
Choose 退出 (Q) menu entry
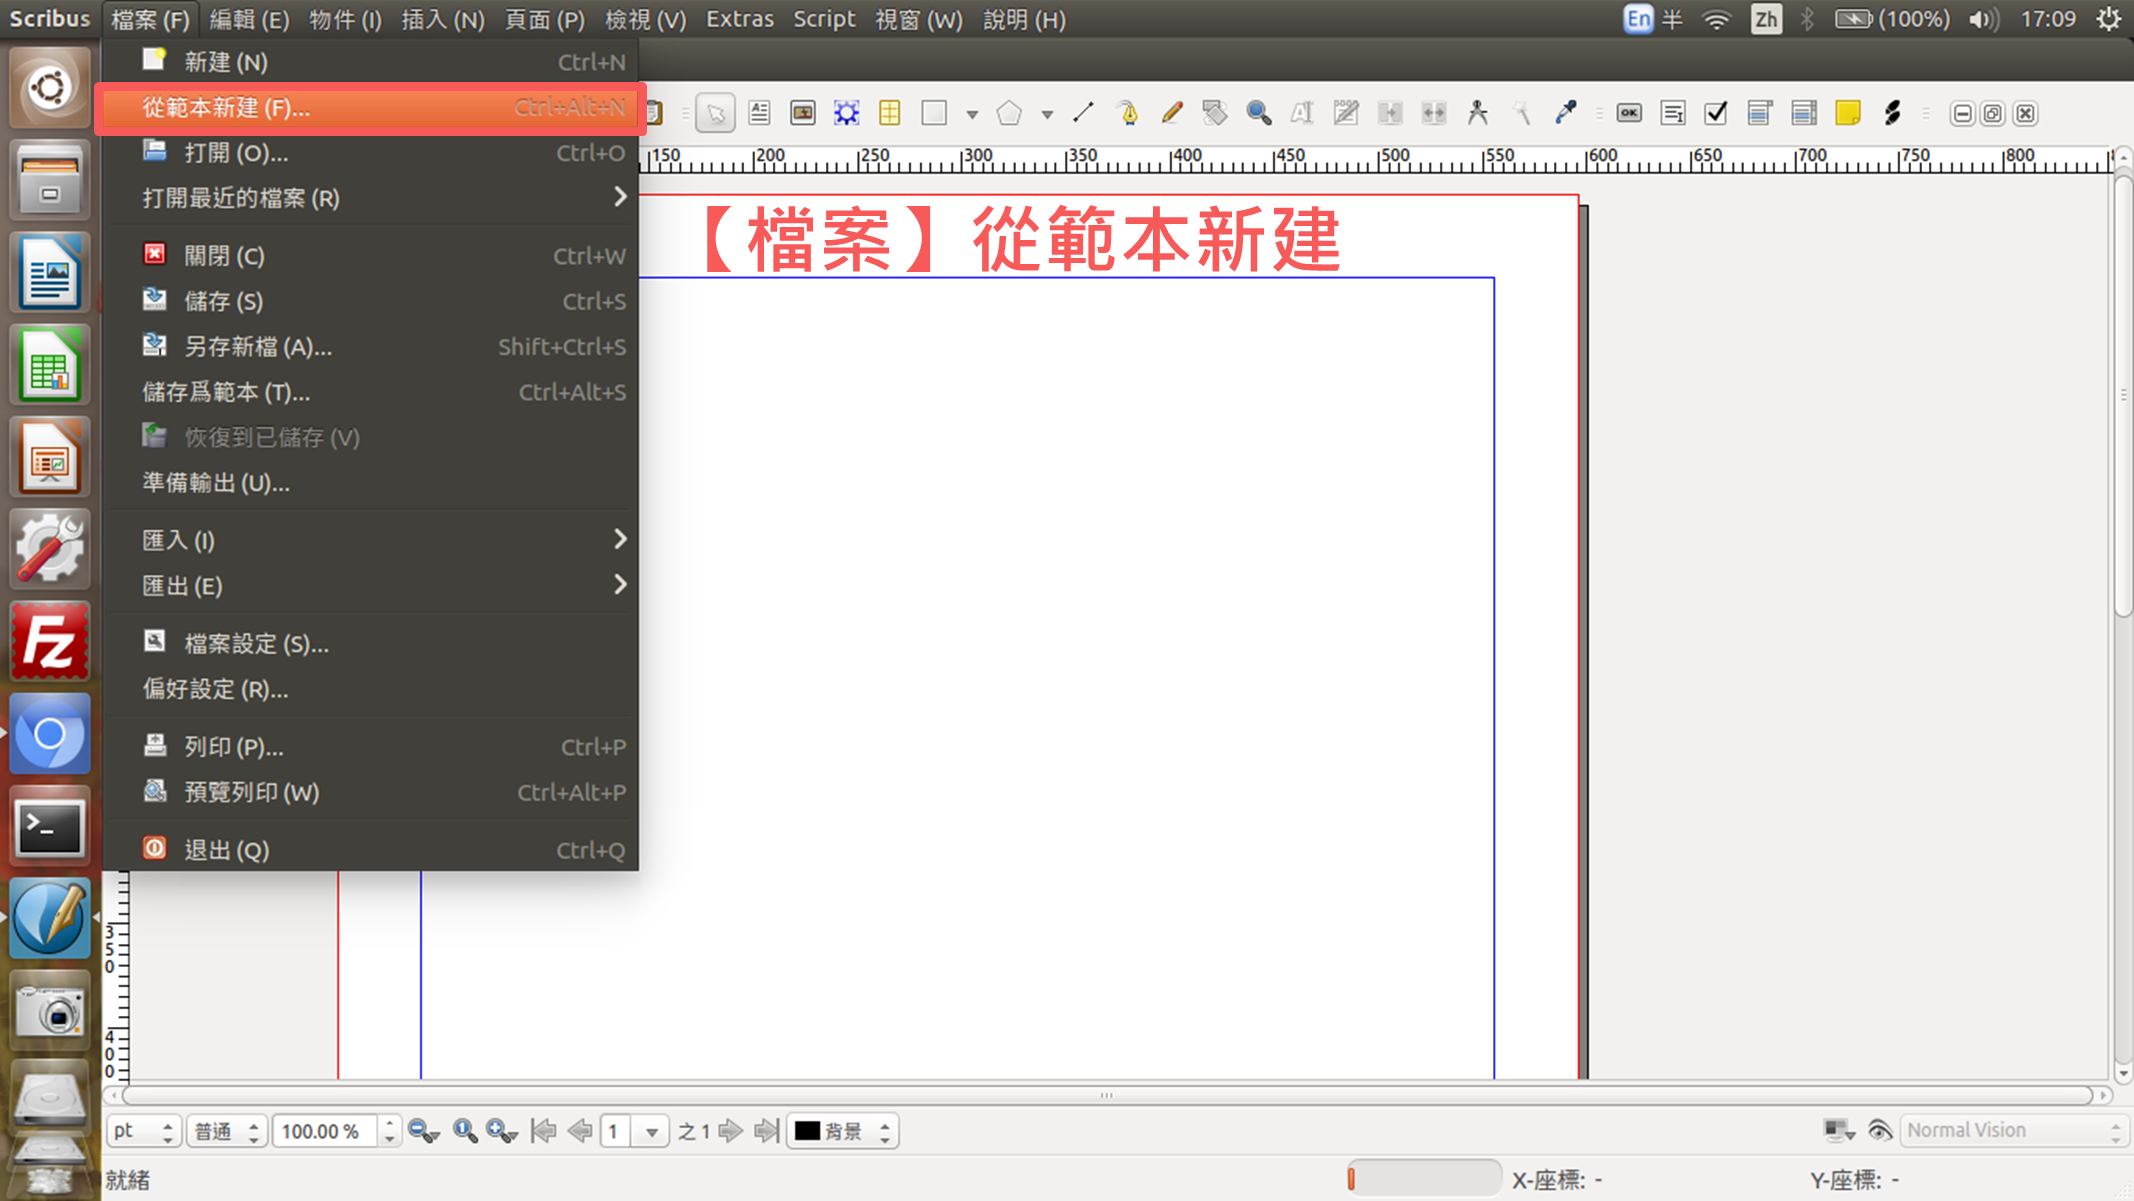pyautogui.click(x=371, y=850)
